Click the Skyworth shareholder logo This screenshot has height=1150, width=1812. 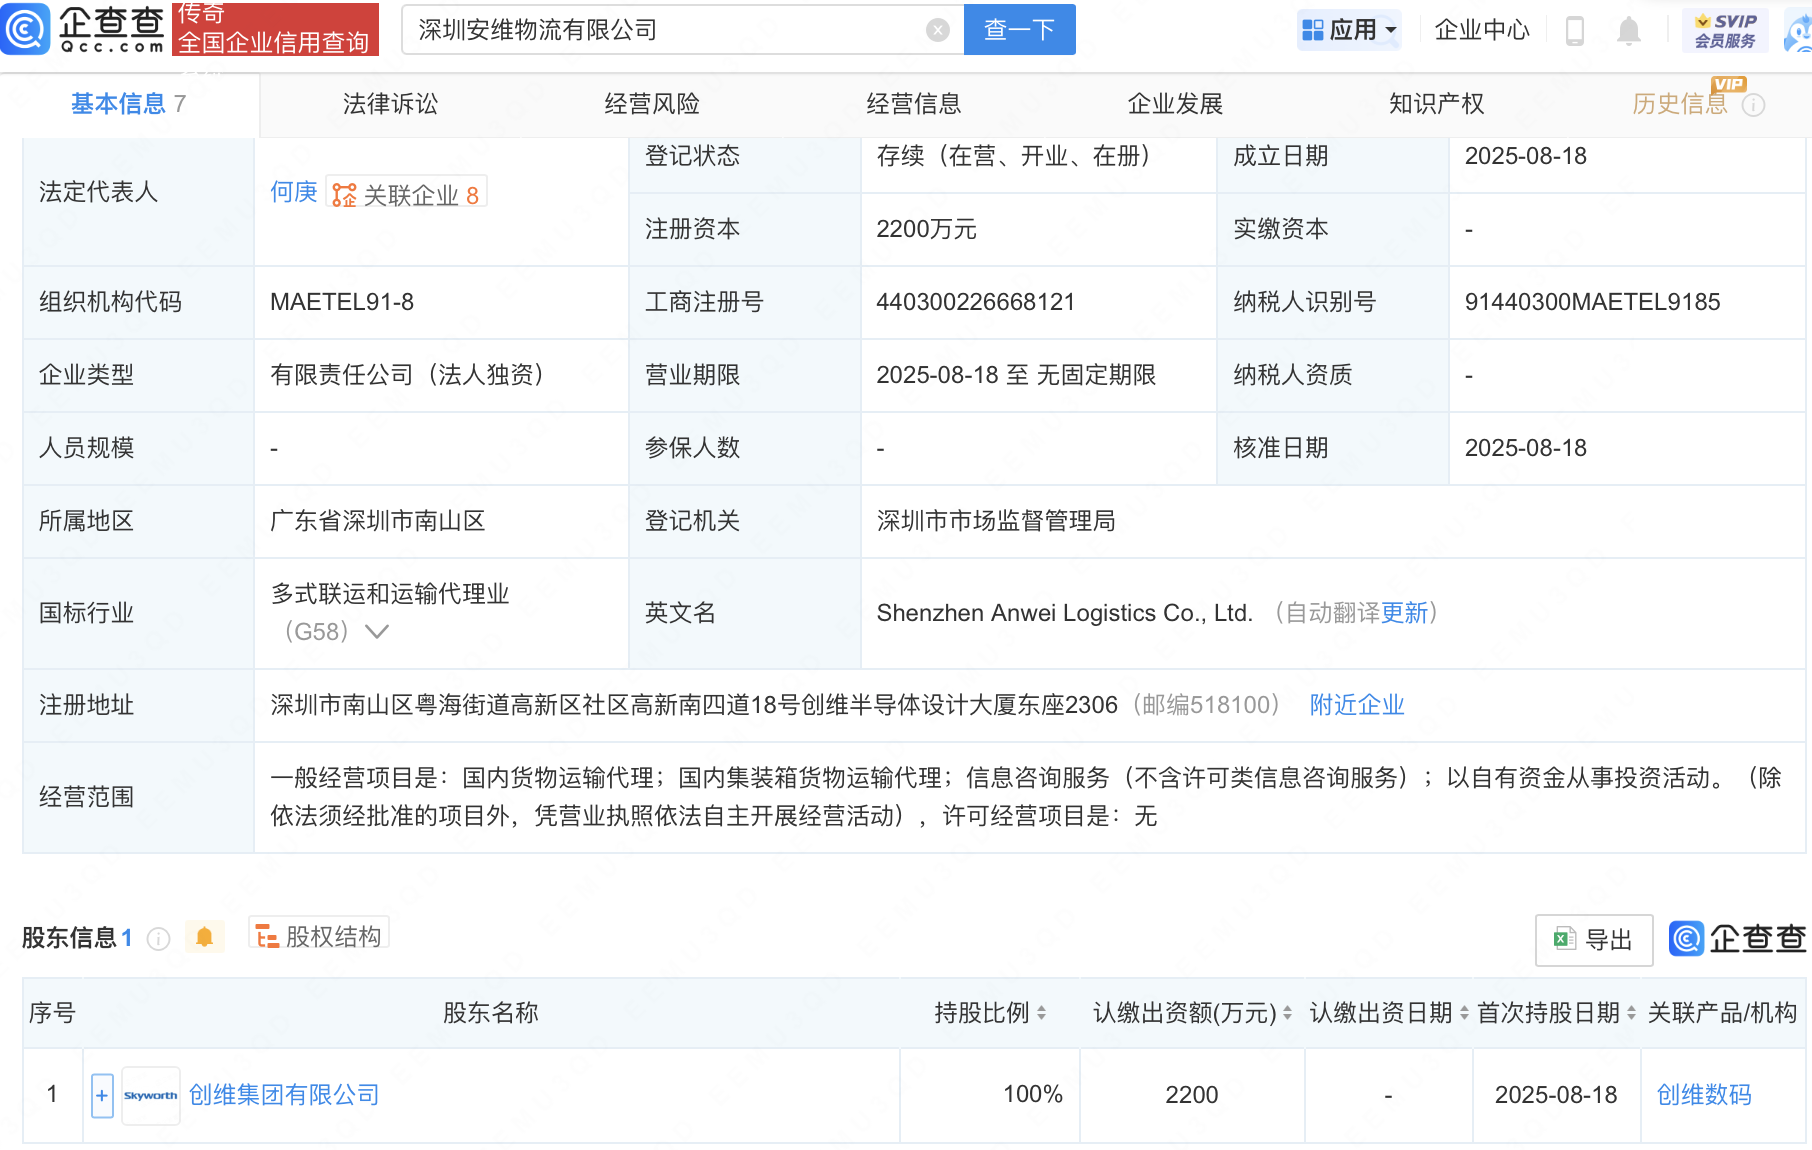[151, 1095]
